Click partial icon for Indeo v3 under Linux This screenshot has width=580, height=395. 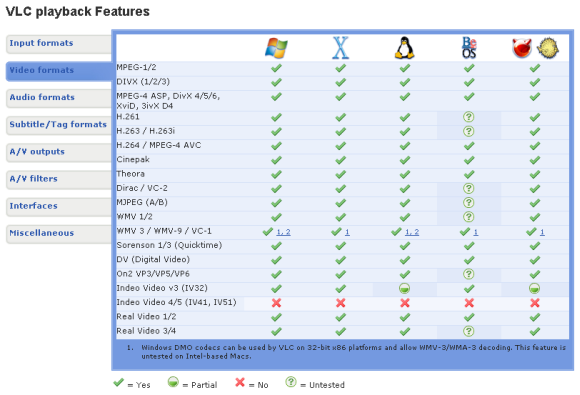[x=404, y=288]
